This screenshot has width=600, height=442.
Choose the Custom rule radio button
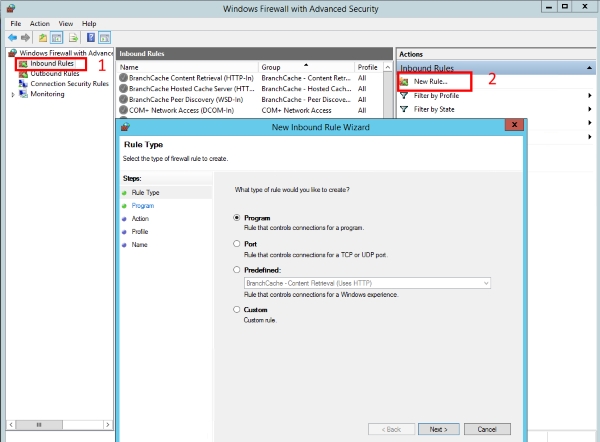[x=237, y=310]
